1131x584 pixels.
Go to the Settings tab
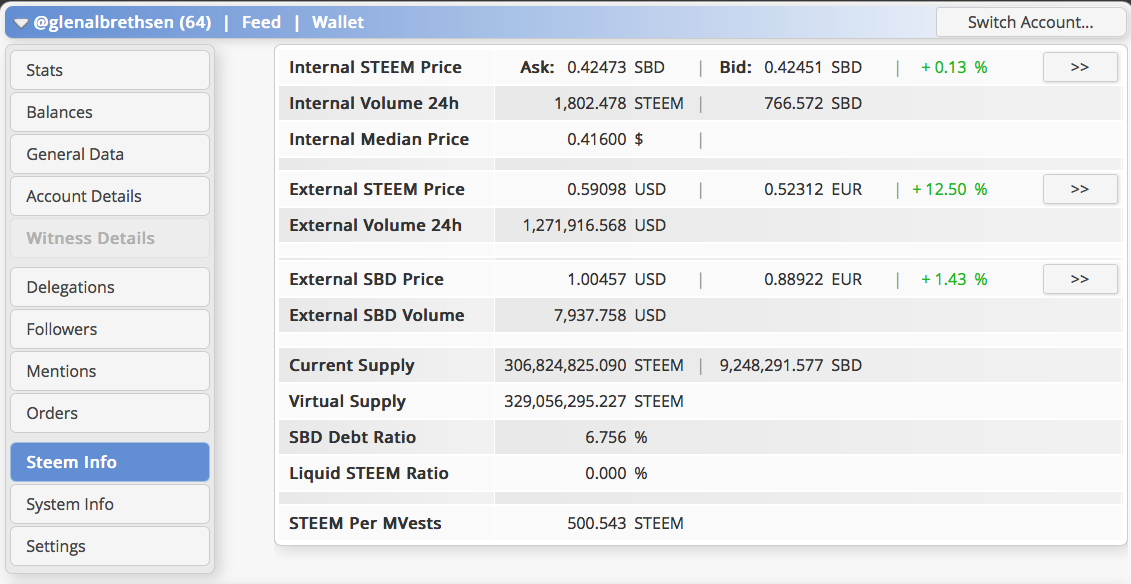[110, 546]
